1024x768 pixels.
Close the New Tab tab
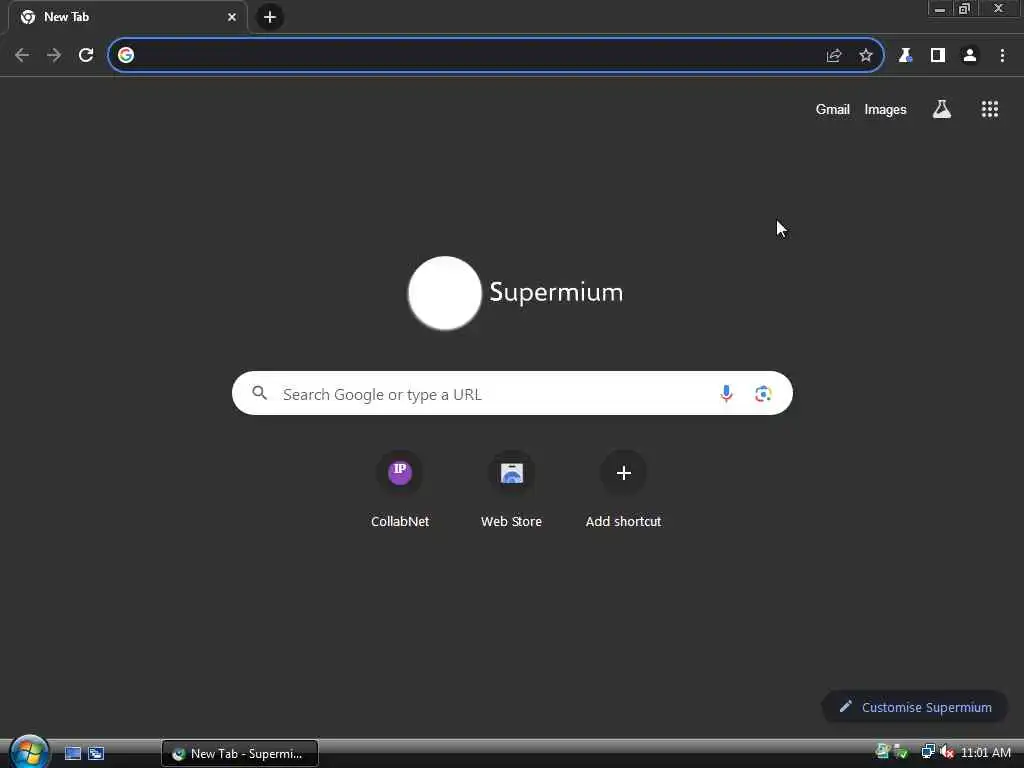[x=231, y=17]
